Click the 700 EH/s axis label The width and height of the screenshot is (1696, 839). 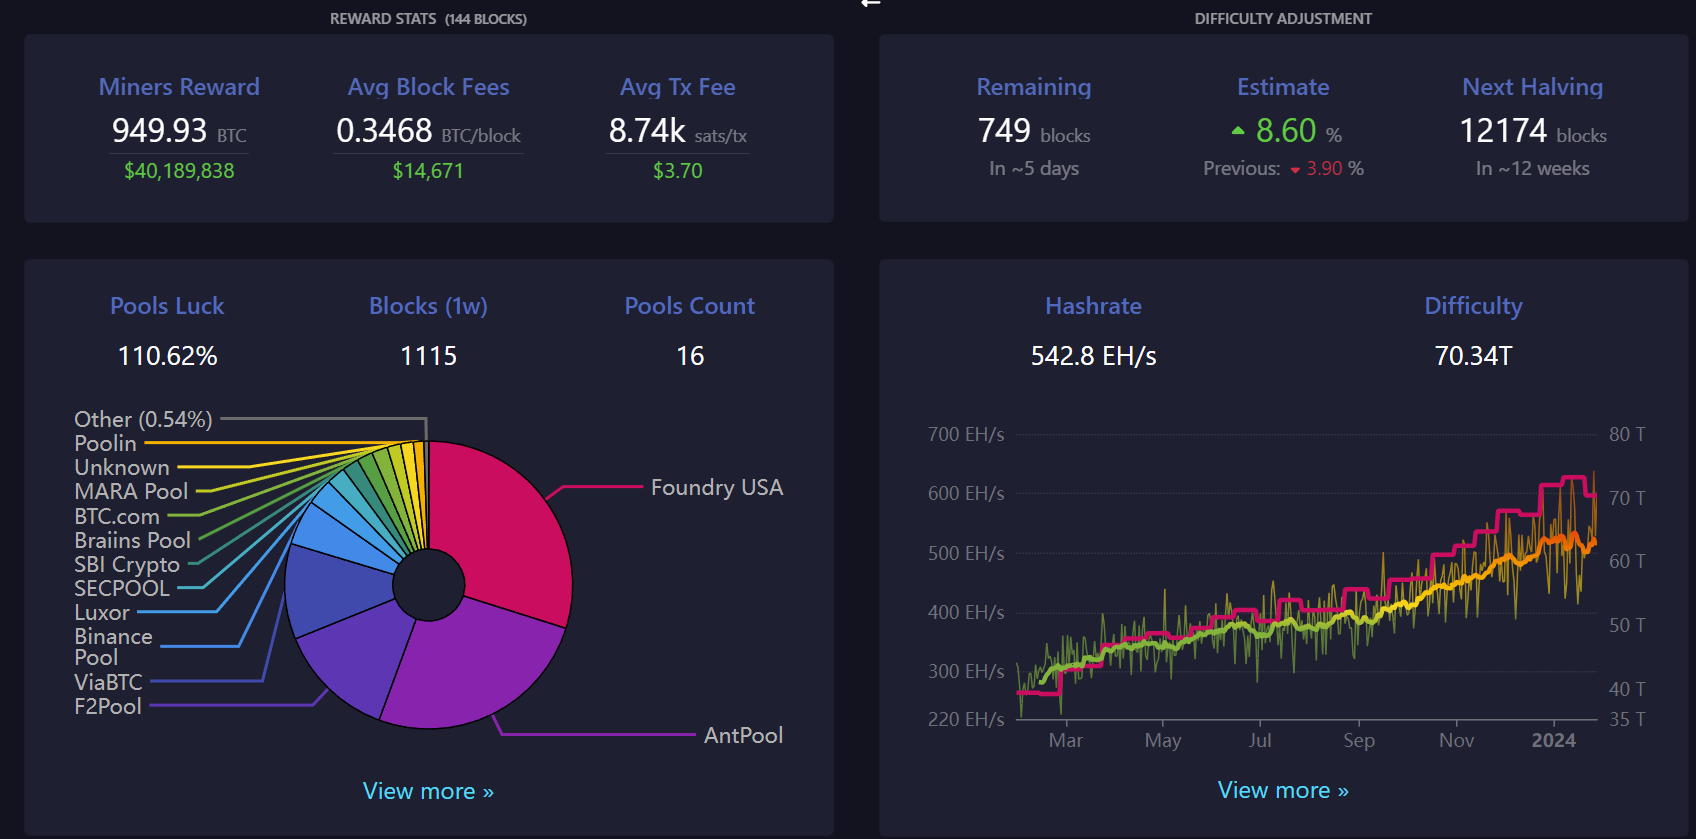(966, 434)
